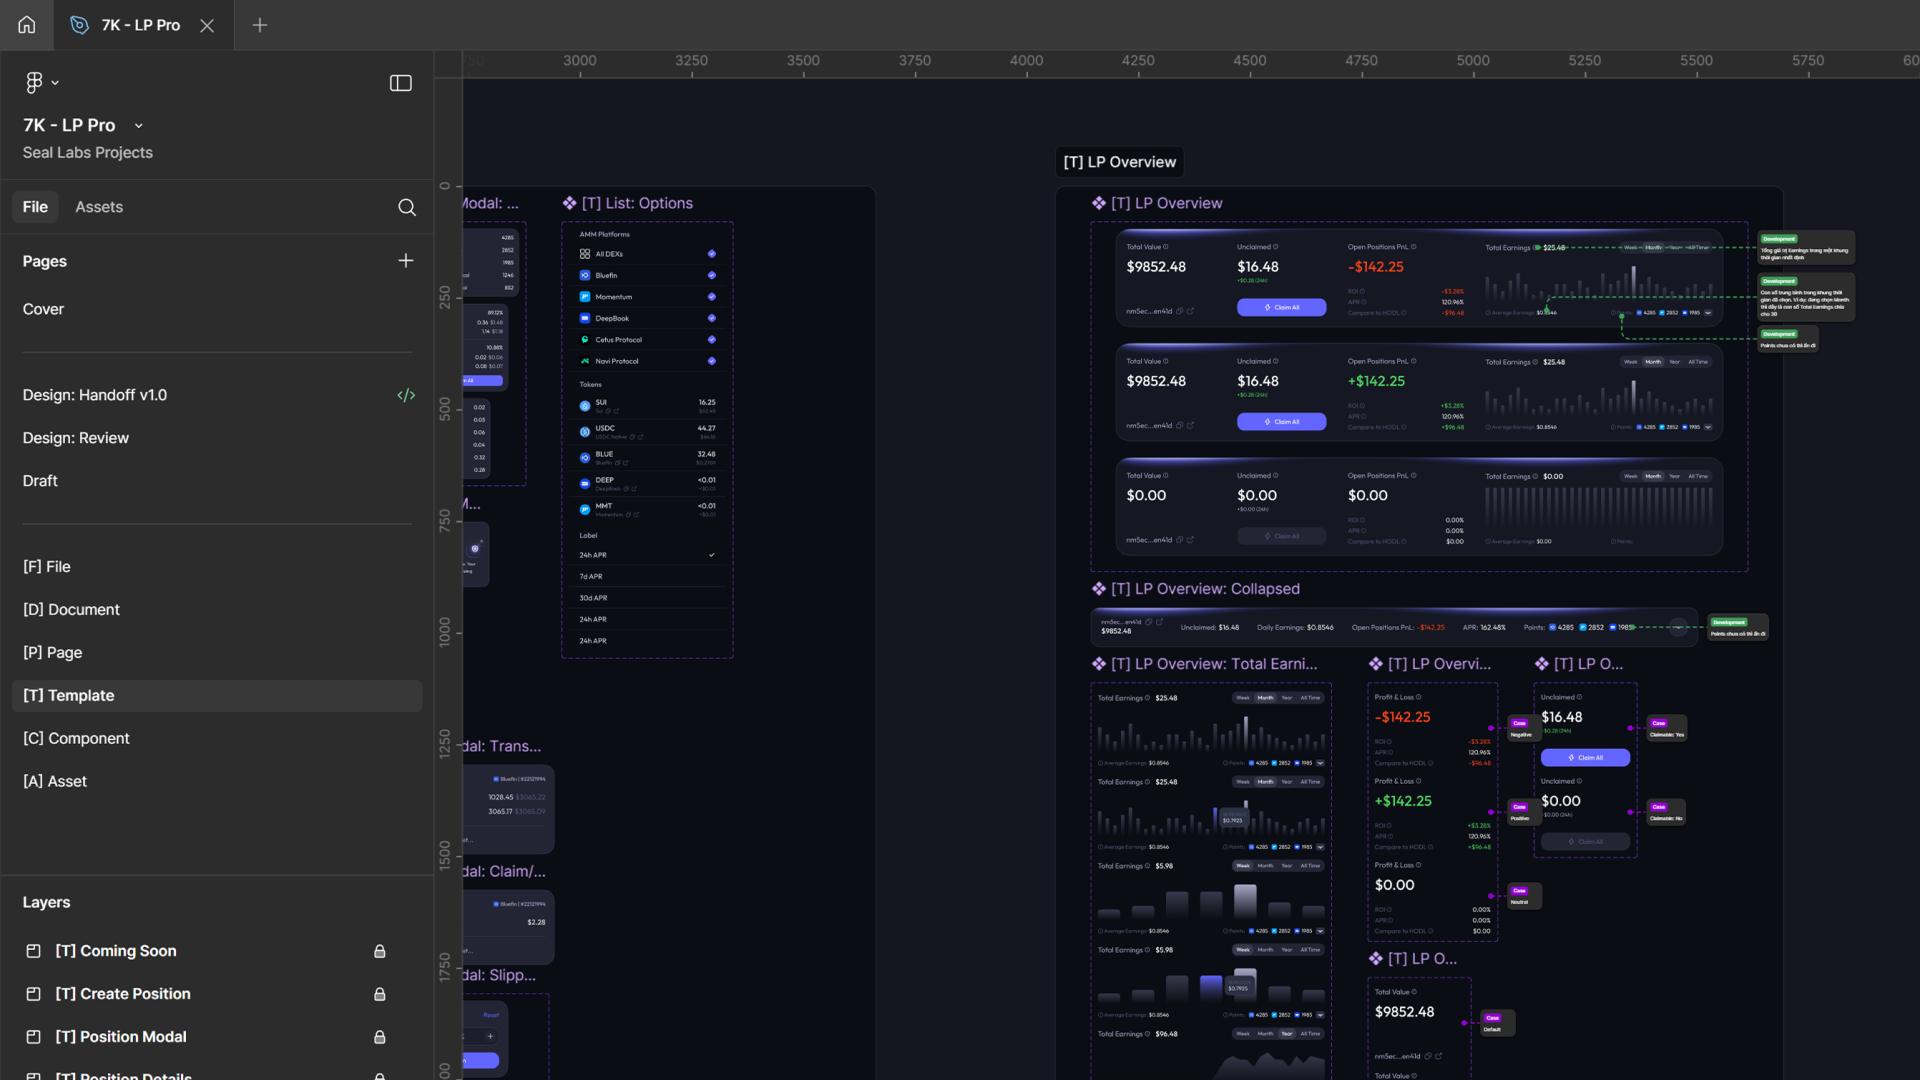
Task: Add a new page using the plus icon
Action: point(406,260)
